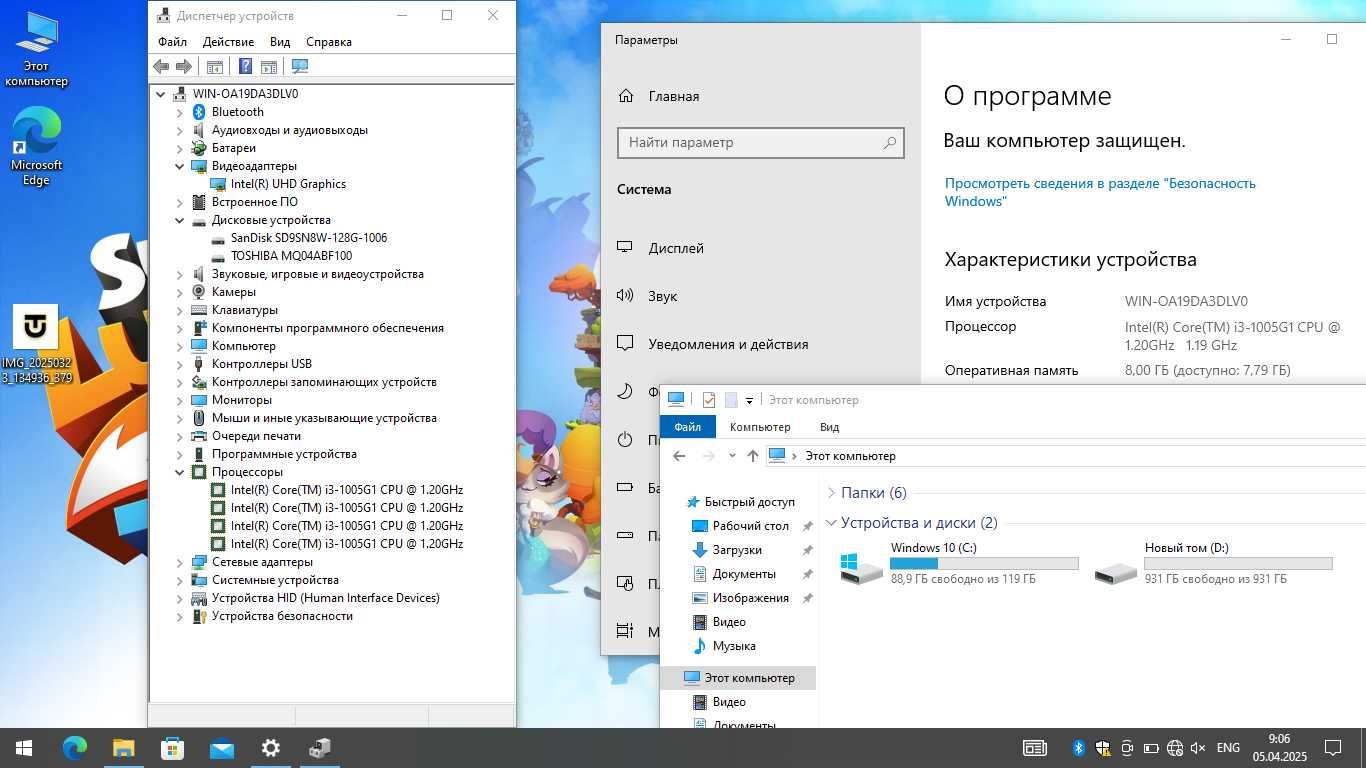Open the Справка menu
The height and width of the screenshot is (768, 1366).
pos(329,42)
